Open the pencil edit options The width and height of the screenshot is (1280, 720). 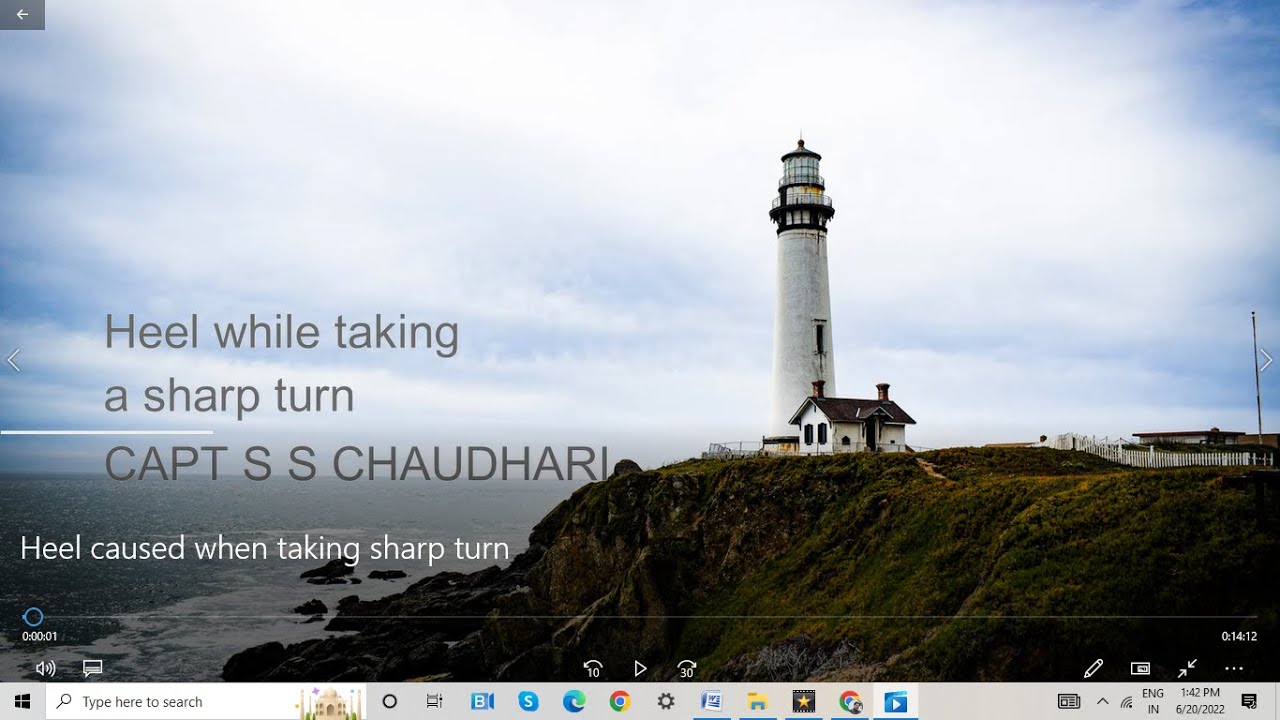click(x=1093, y=668)
